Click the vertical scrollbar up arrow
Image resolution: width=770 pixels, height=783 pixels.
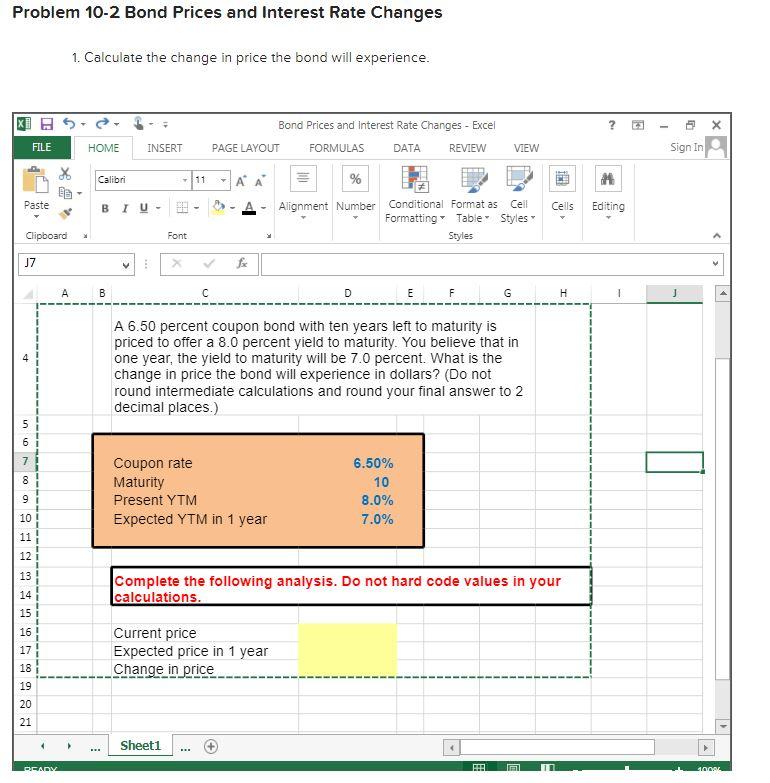point(723,293)
